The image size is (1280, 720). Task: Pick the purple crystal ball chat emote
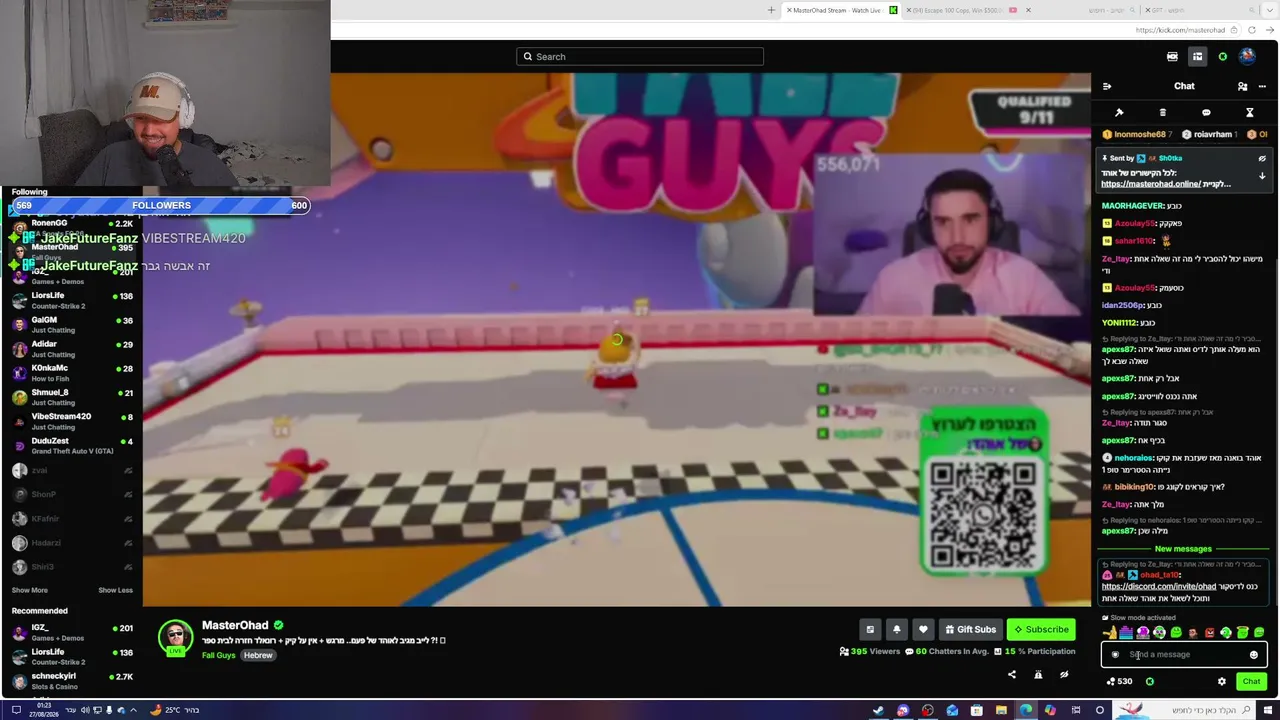[1143, 633]
